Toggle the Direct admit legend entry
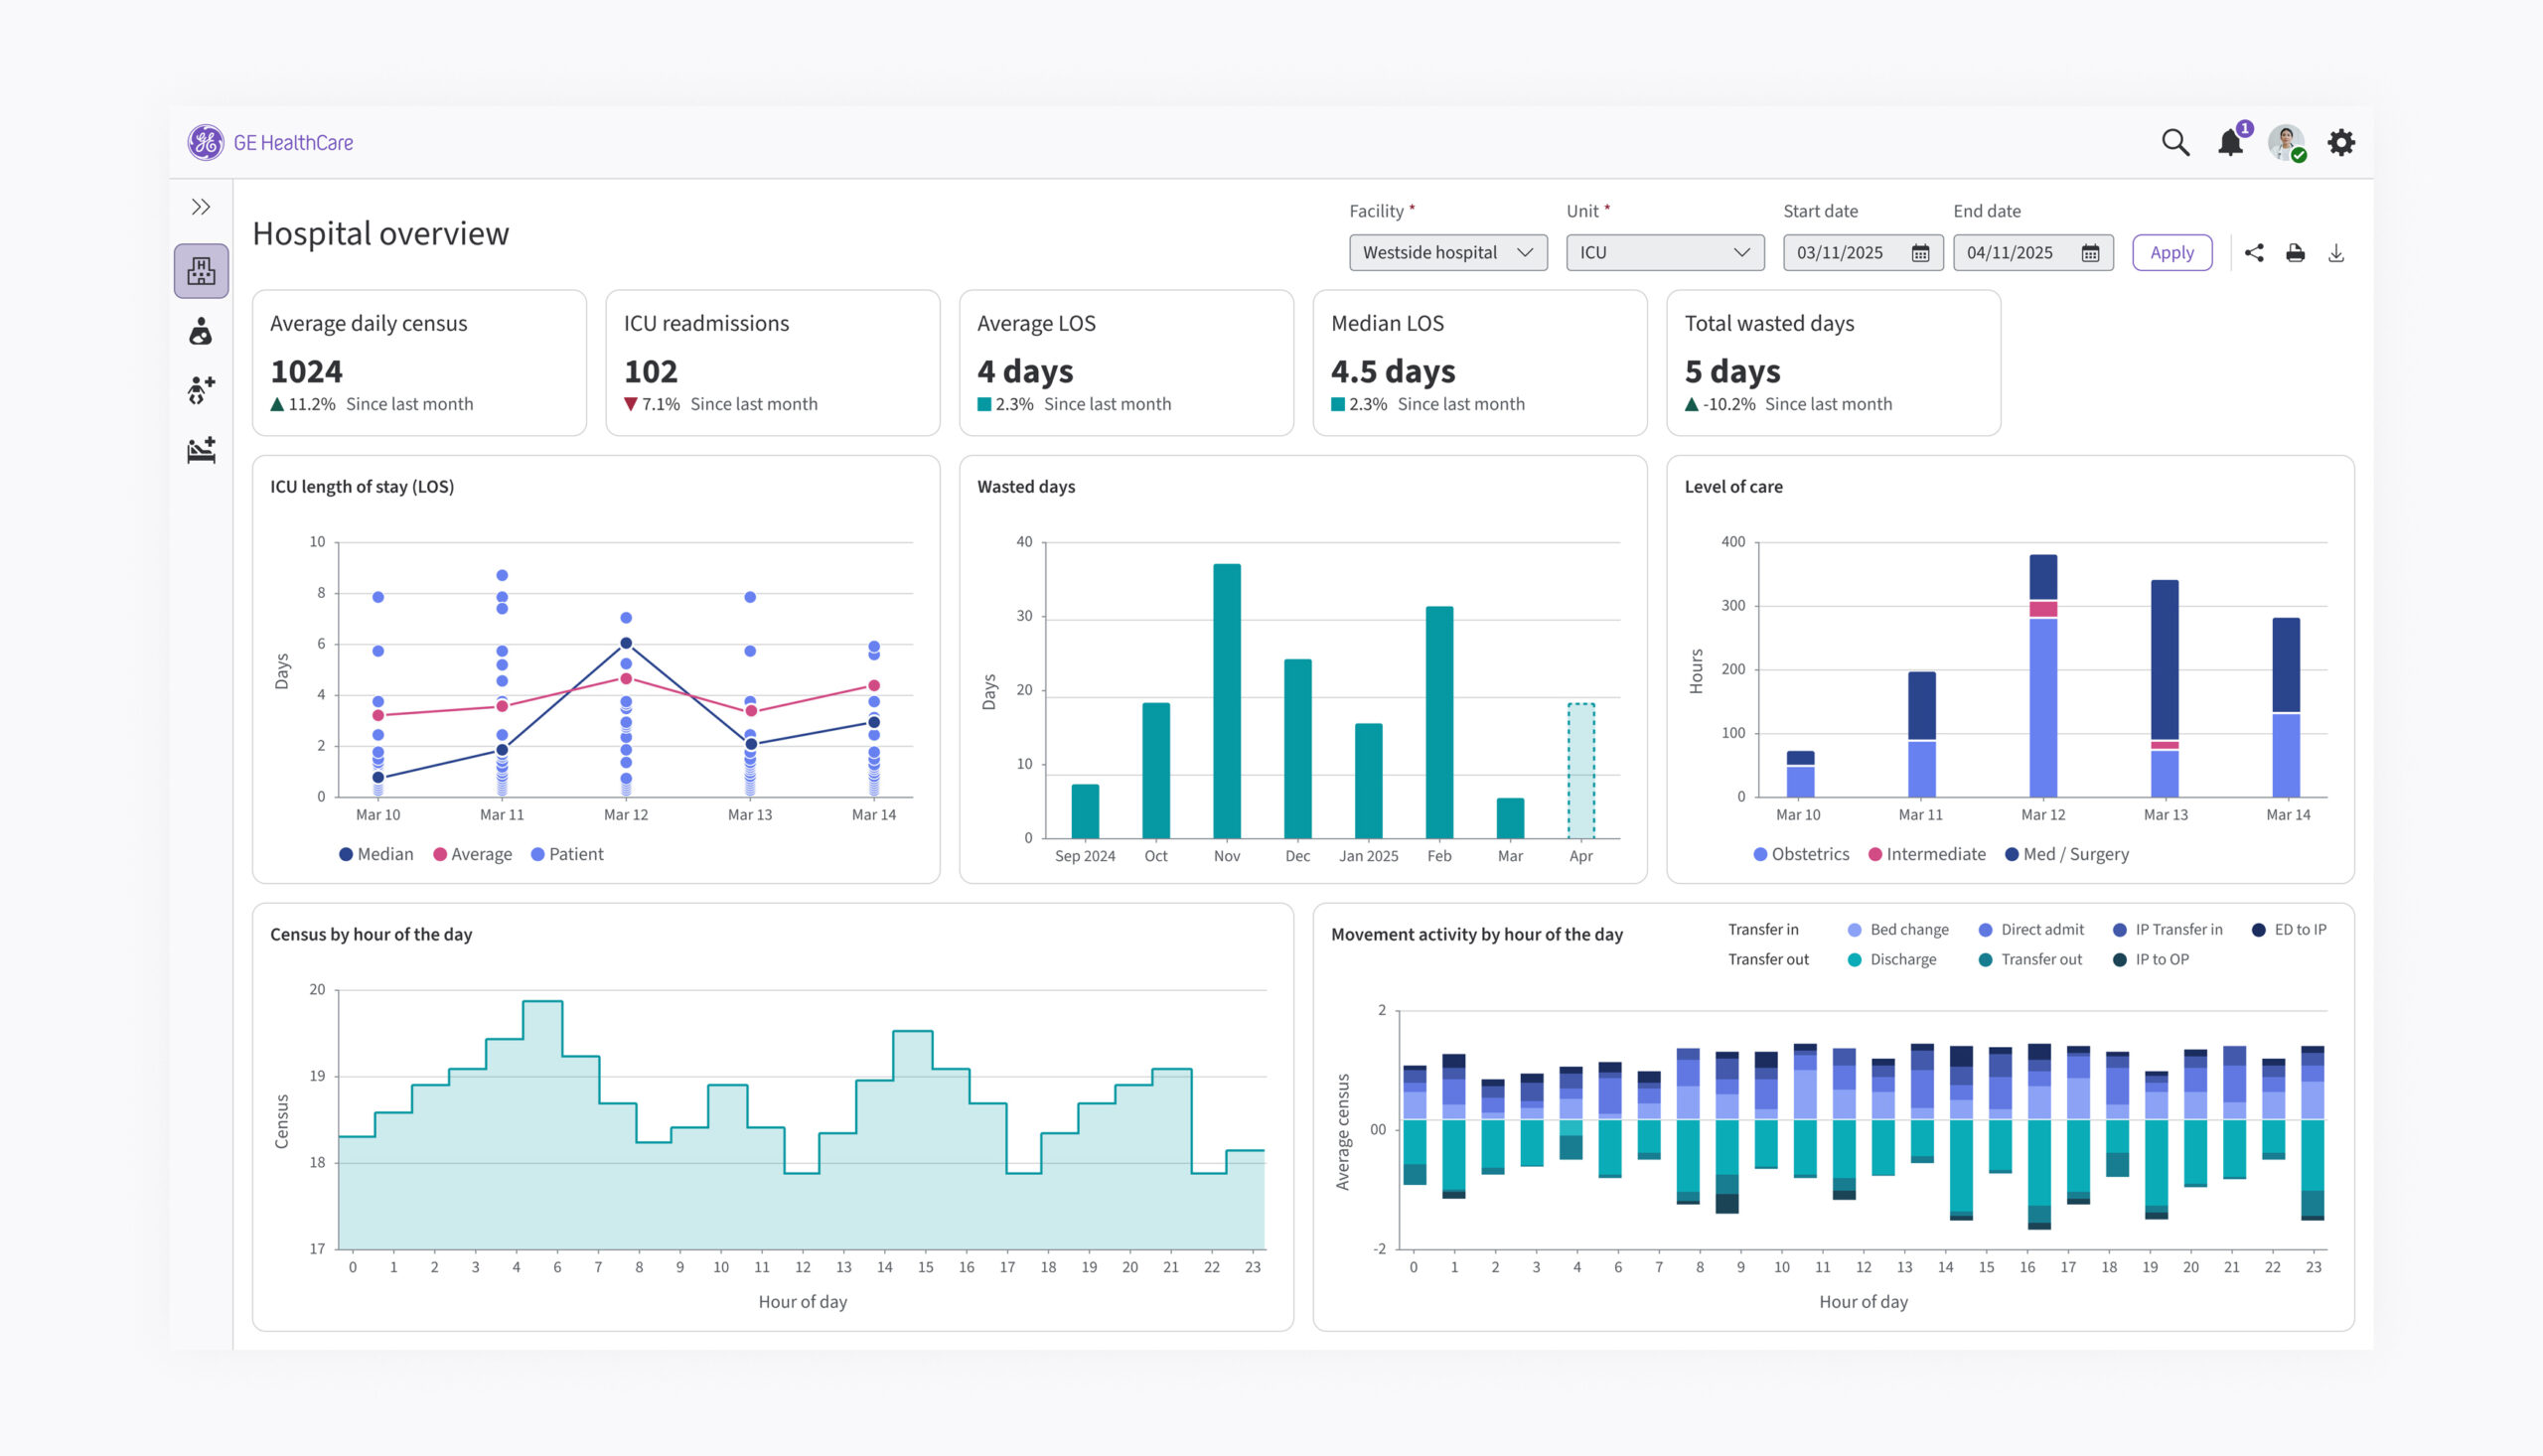Image resolution: width=2543 pixels, height=1456 pixels. (x=2030, y=930)
